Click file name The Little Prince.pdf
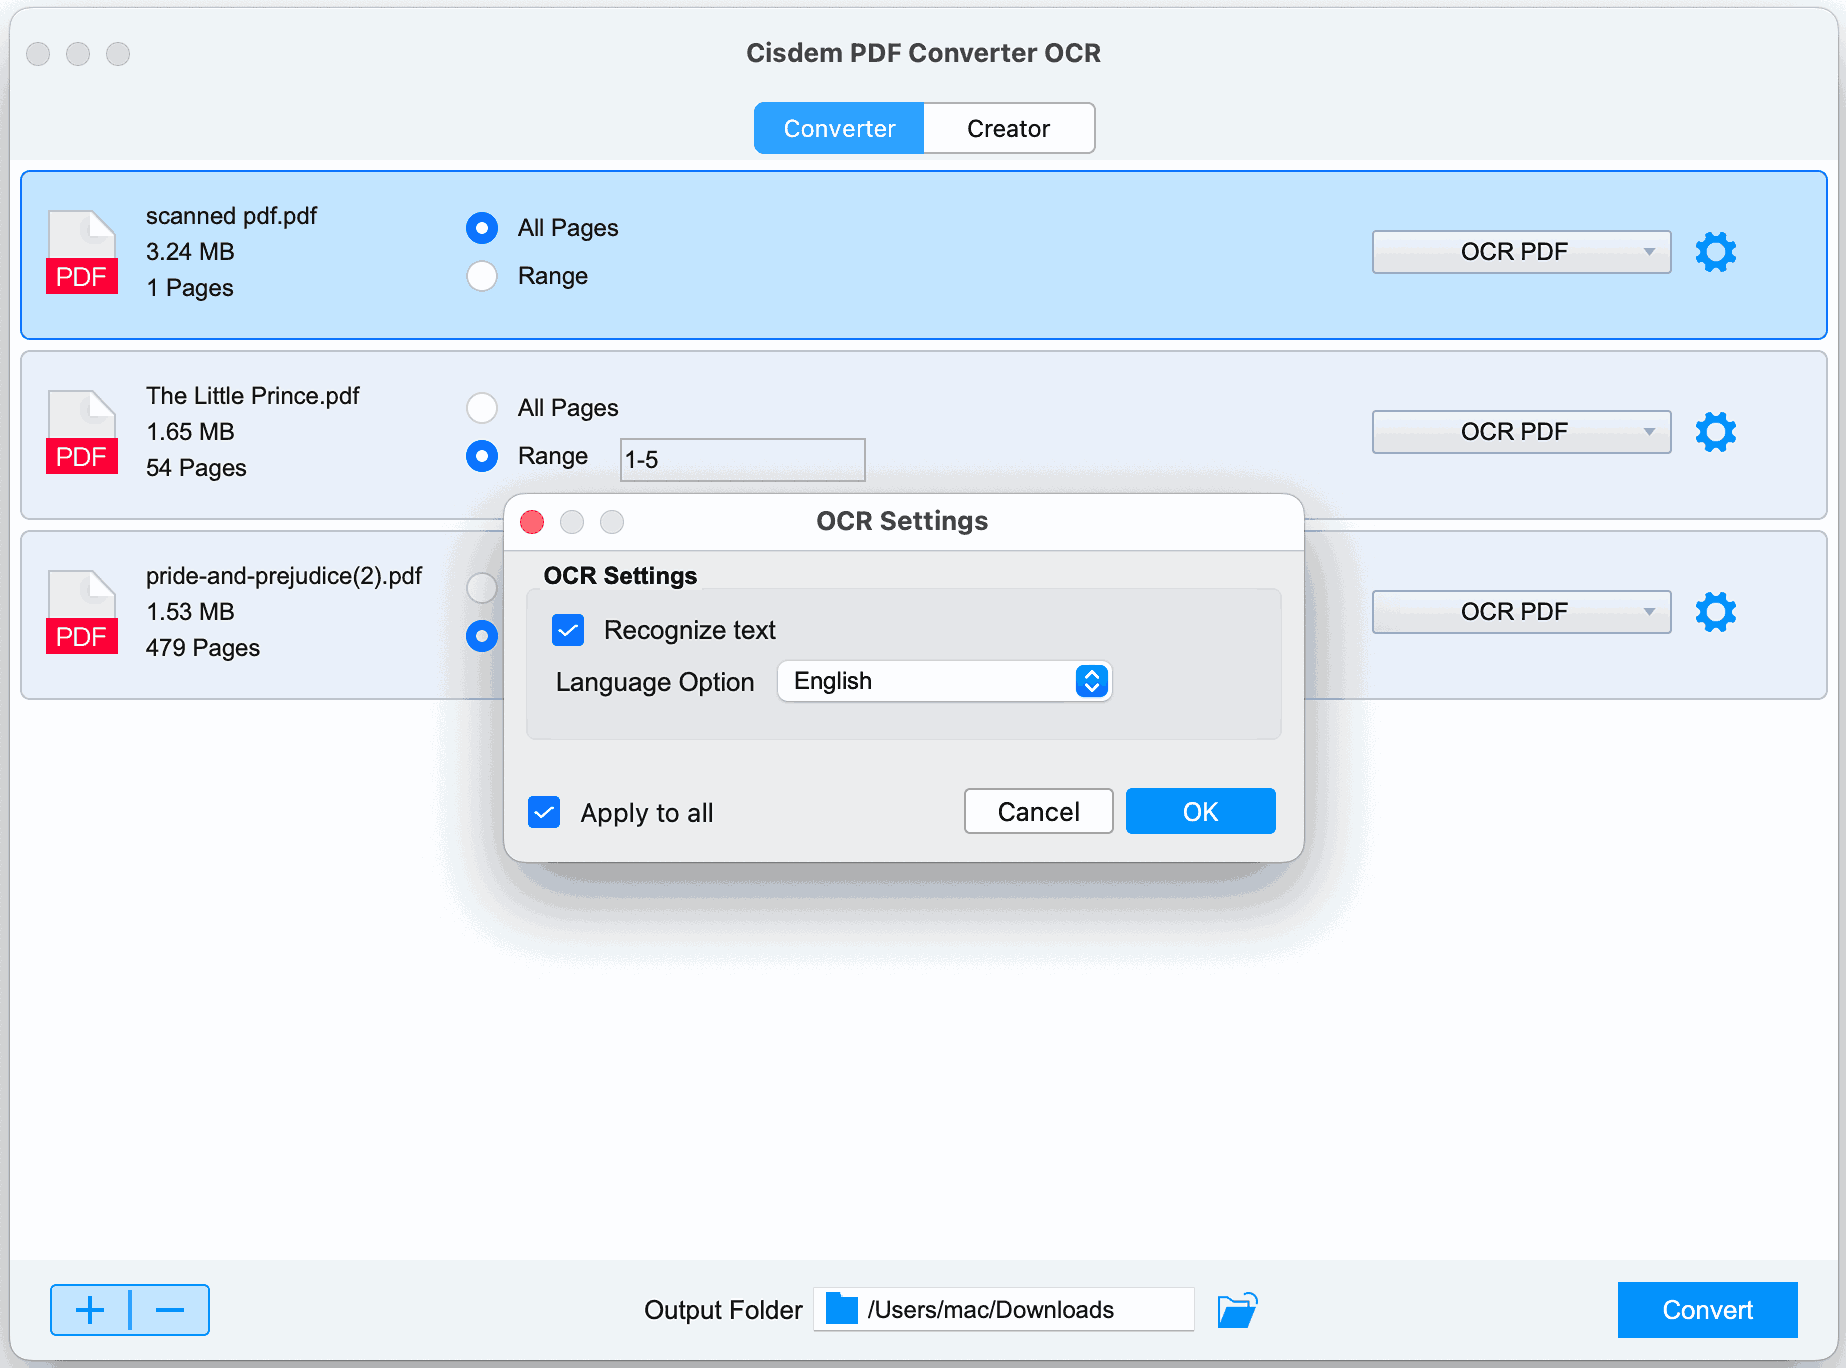 [x=252, y=396]
